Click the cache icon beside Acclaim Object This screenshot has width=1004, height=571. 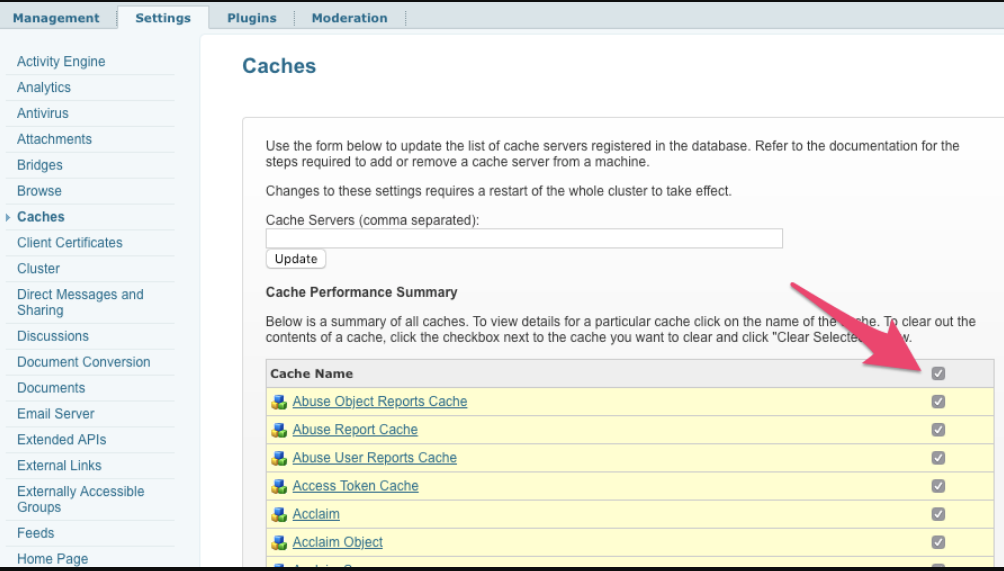pos(279,542)
